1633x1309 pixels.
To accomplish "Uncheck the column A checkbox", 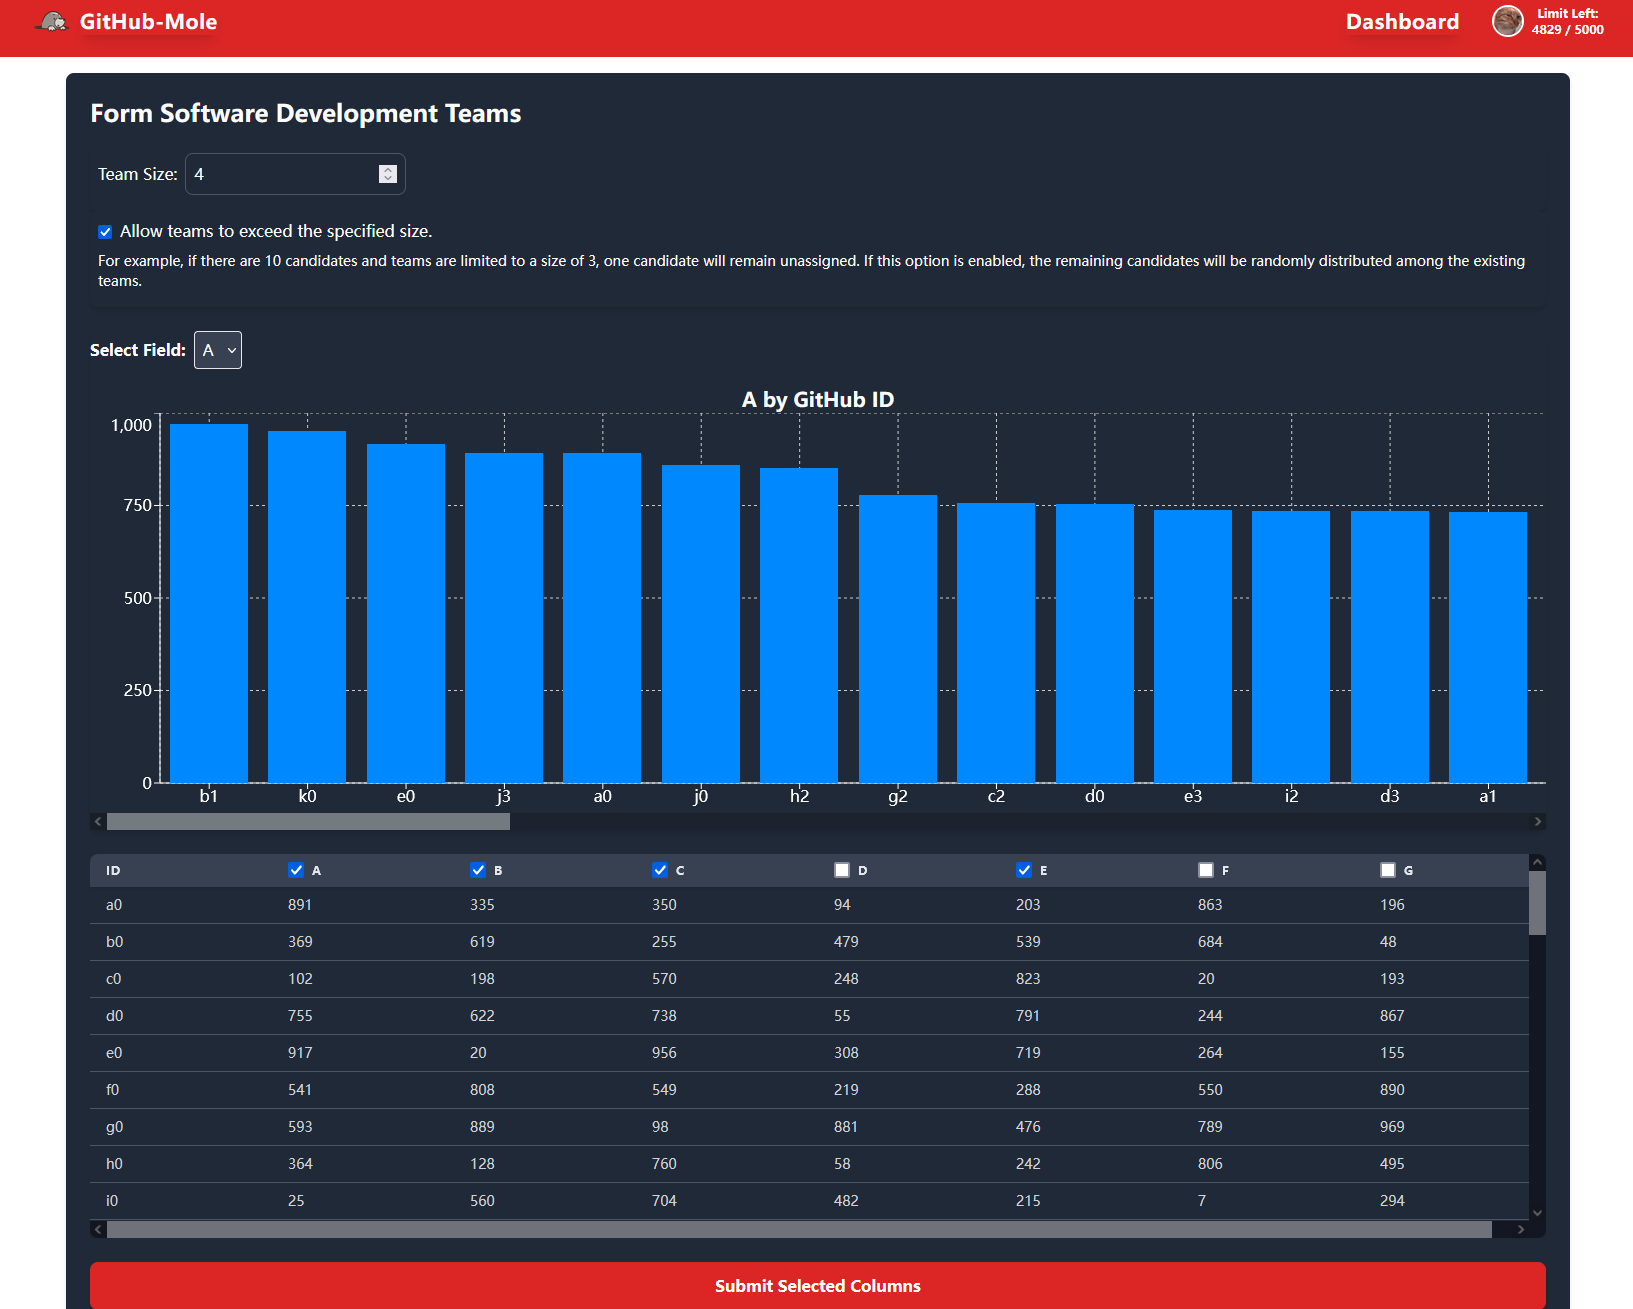I will click(x=296, y=870).
